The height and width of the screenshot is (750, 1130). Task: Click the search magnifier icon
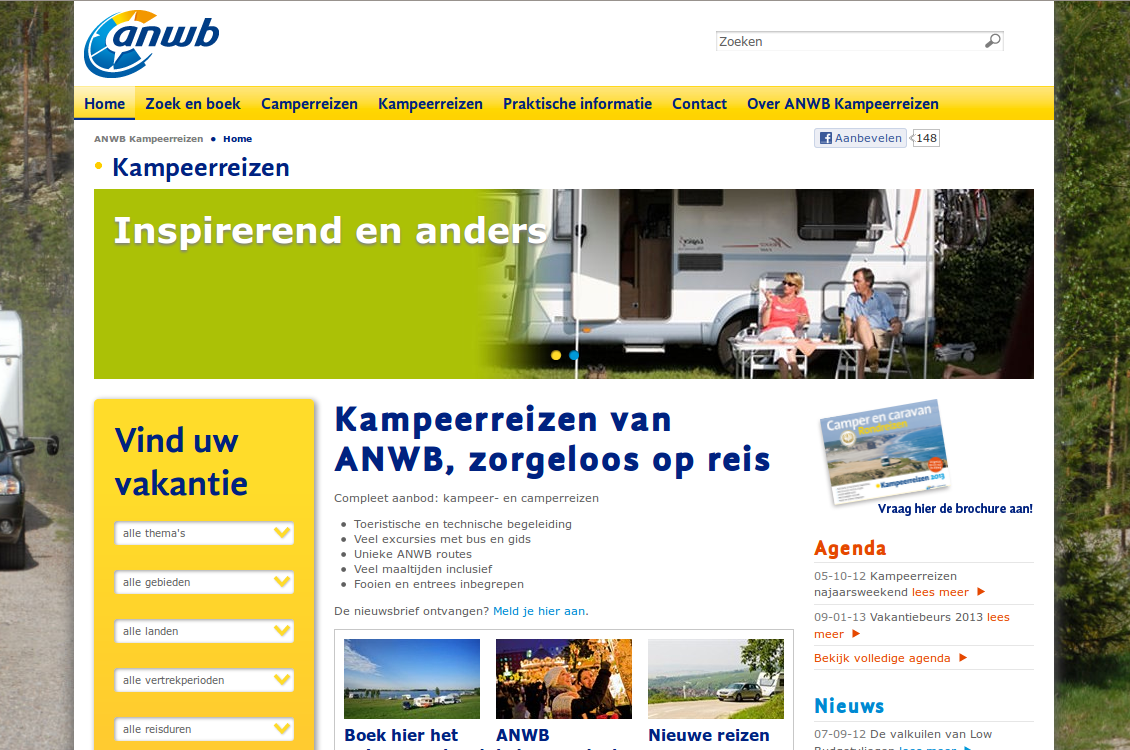(992, 41)
